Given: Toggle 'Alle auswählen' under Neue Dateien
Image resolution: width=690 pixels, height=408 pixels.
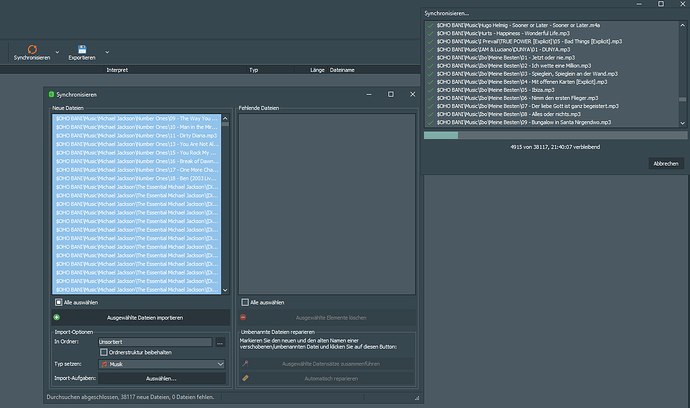Looking at the screenshot, I should click(58, 301).
